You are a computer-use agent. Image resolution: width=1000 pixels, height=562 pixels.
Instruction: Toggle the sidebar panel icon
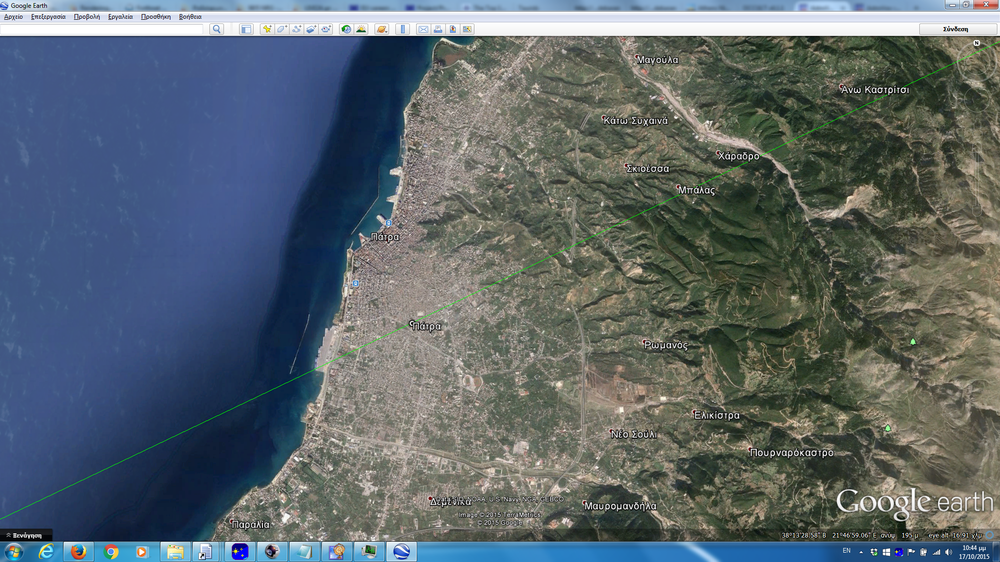tap(246, 29)
